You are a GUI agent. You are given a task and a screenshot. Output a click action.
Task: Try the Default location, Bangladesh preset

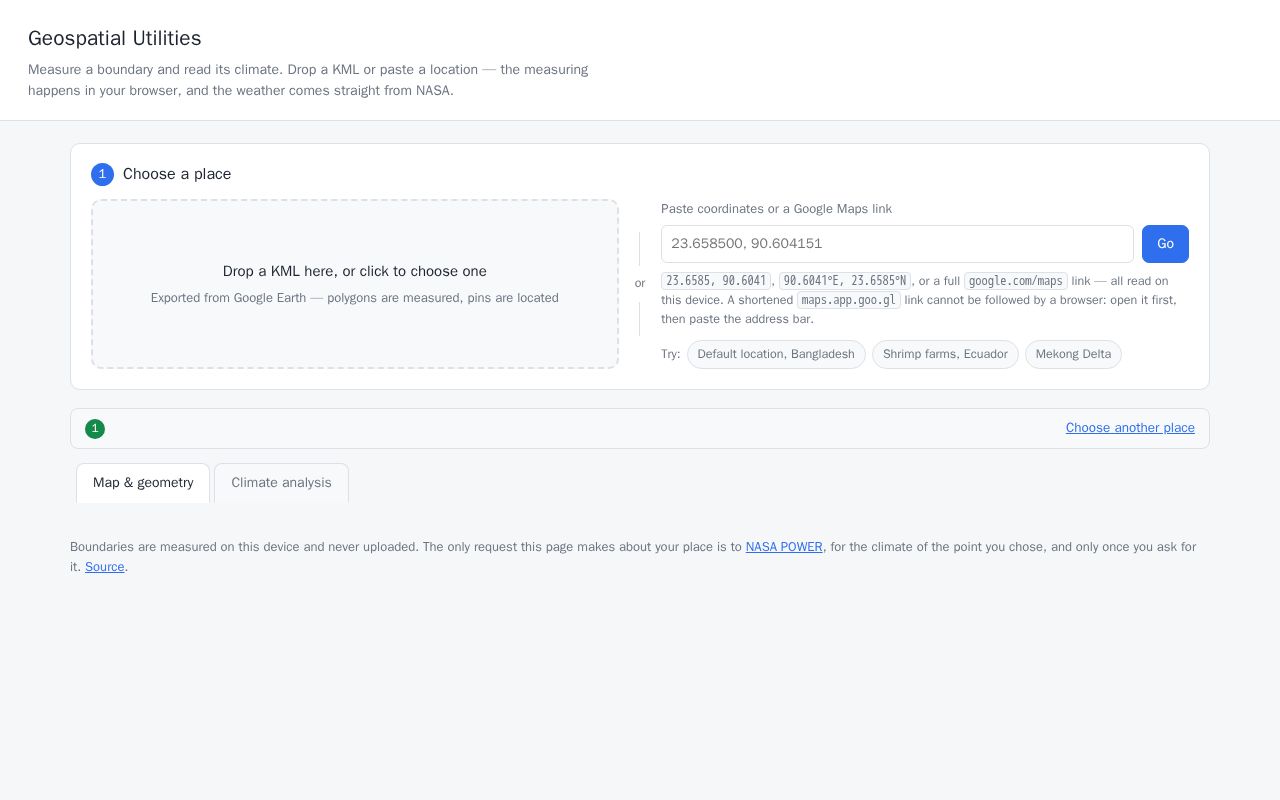click(x=776, y=354)
